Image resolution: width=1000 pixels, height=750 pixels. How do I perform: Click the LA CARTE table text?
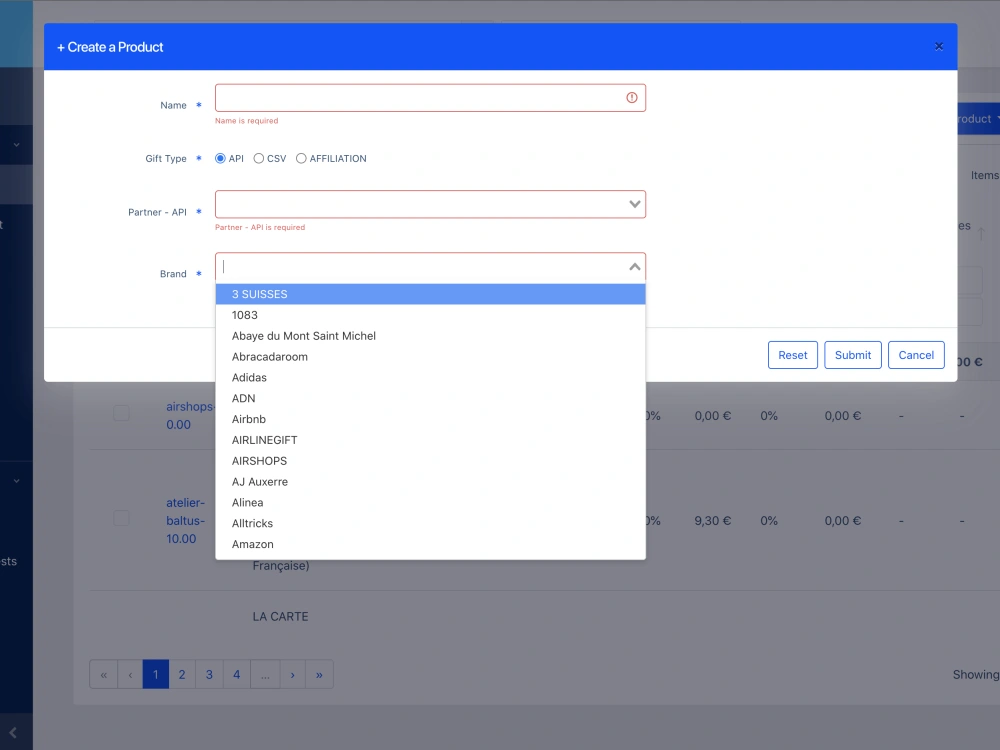pyautogui.click(x=281, y=617)
